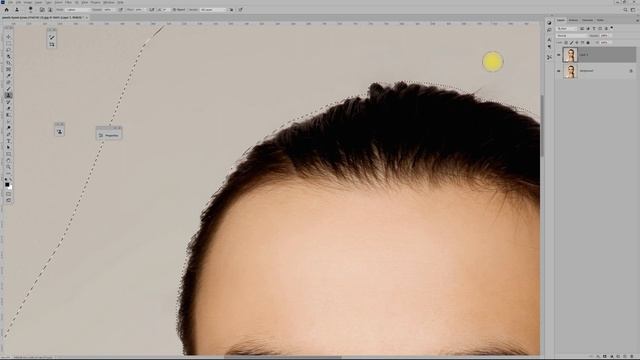Close the open document tab

(x=87, y=18)
